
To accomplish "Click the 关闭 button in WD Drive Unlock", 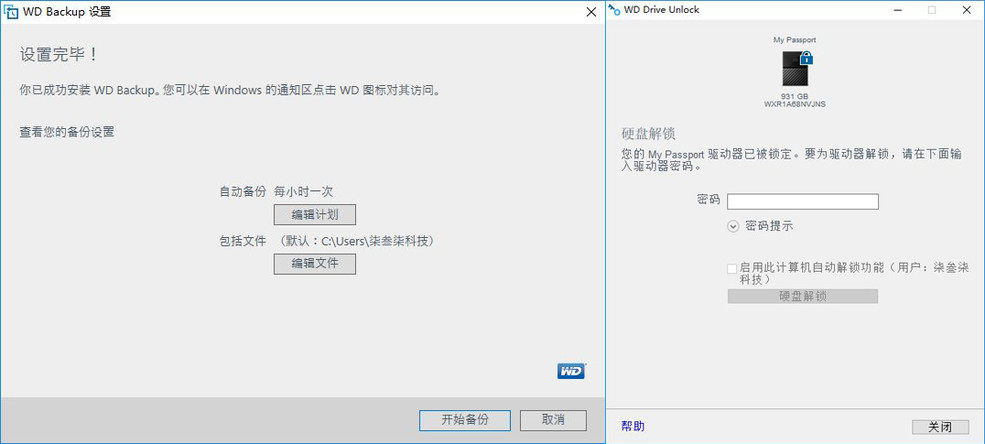I will [x=940, y=427].
